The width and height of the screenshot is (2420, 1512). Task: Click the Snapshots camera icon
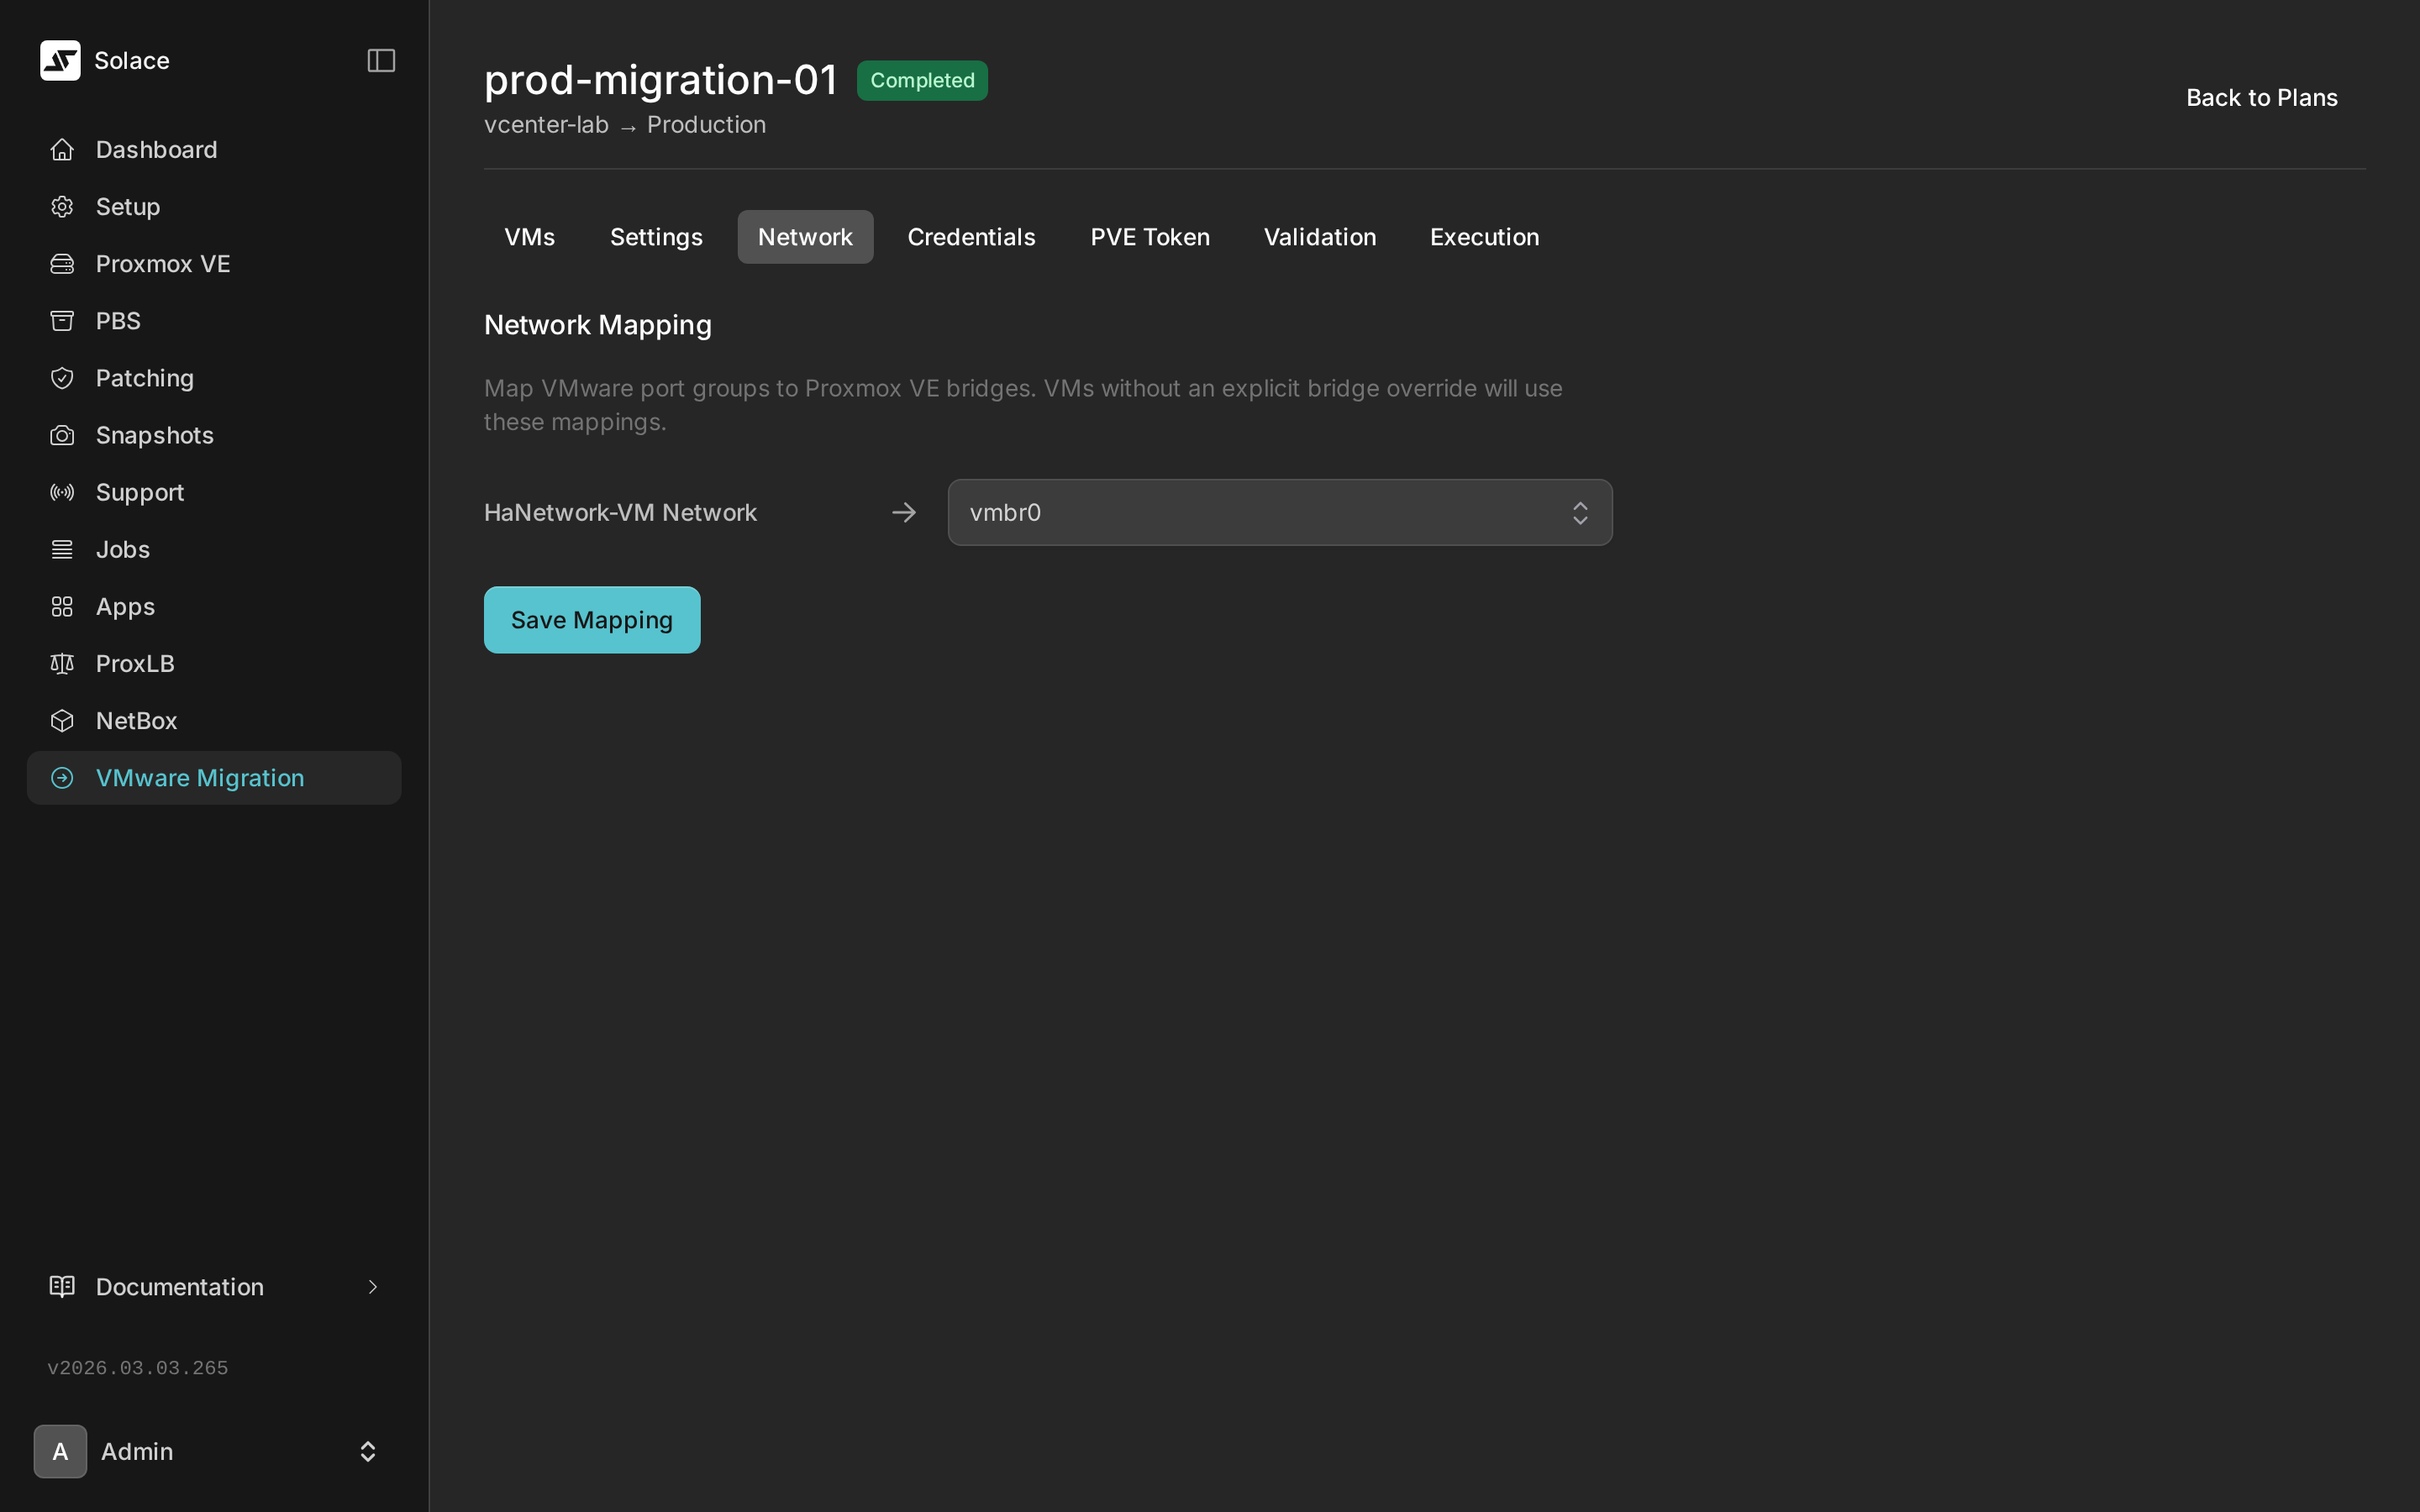point(62,435)
